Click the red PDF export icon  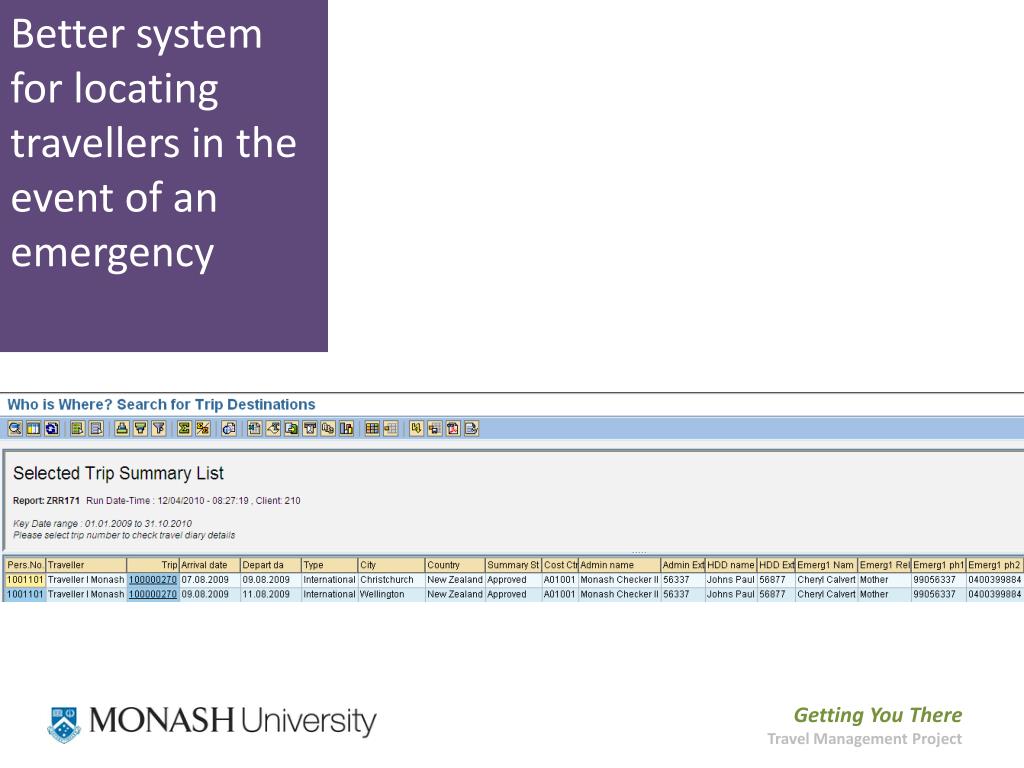coord(453,428)
